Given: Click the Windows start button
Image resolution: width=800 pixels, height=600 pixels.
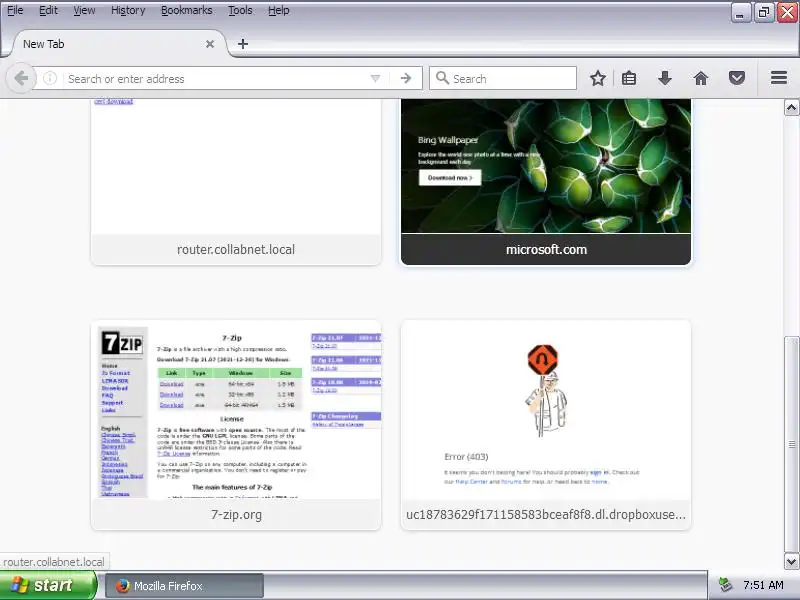Looking at the screenshot, I should coord(48,585).
